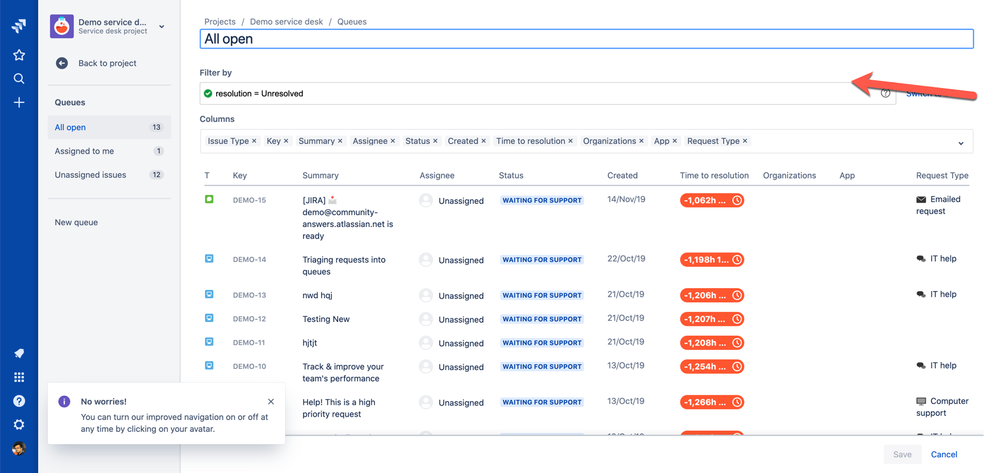Open search using the magnifier icon
The width and height of the screenshot is (998, 473).
[19, 79]
